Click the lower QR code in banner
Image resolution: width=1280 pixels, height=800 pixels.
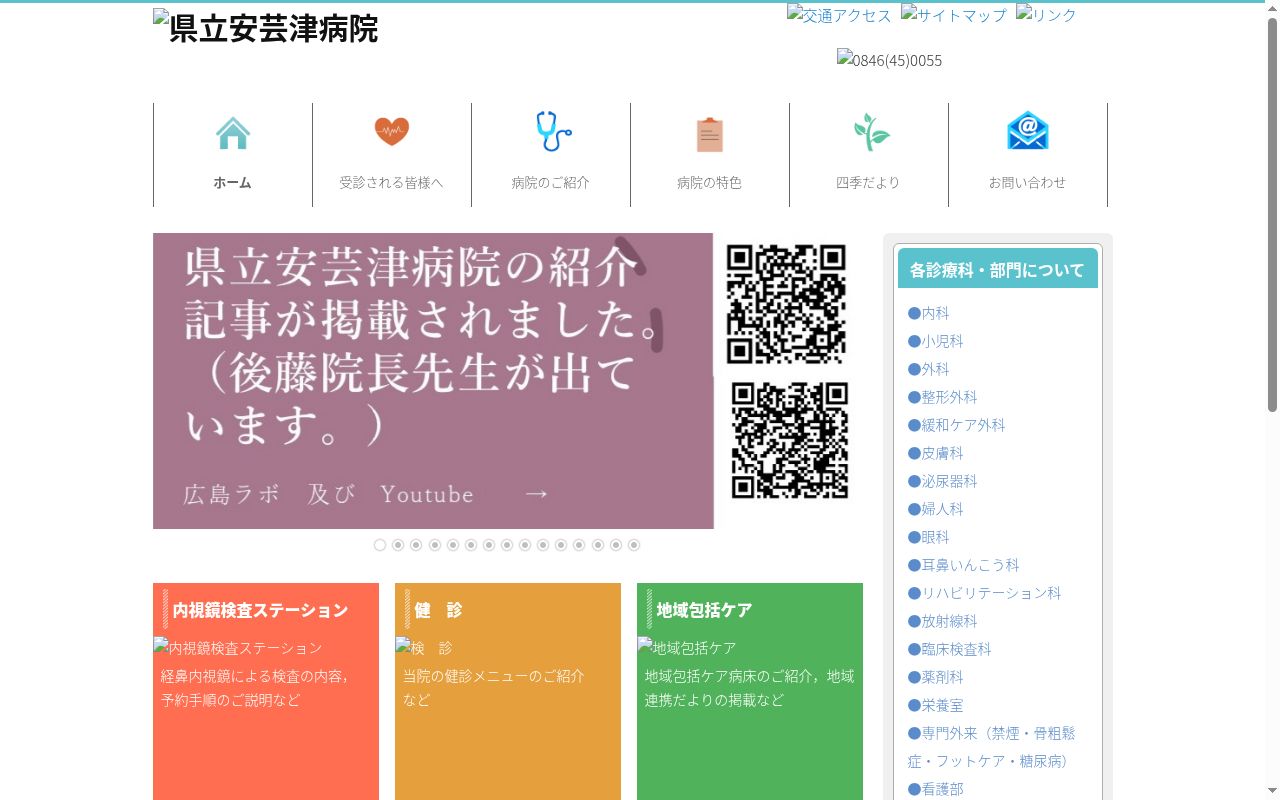pos(790,440)
